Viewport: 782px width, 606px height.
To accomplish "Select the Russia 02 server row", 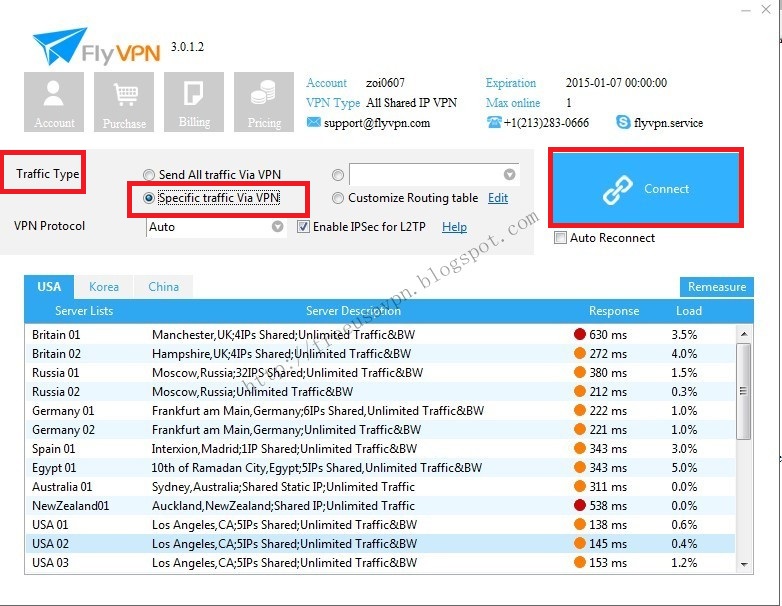I will [380, 391].
